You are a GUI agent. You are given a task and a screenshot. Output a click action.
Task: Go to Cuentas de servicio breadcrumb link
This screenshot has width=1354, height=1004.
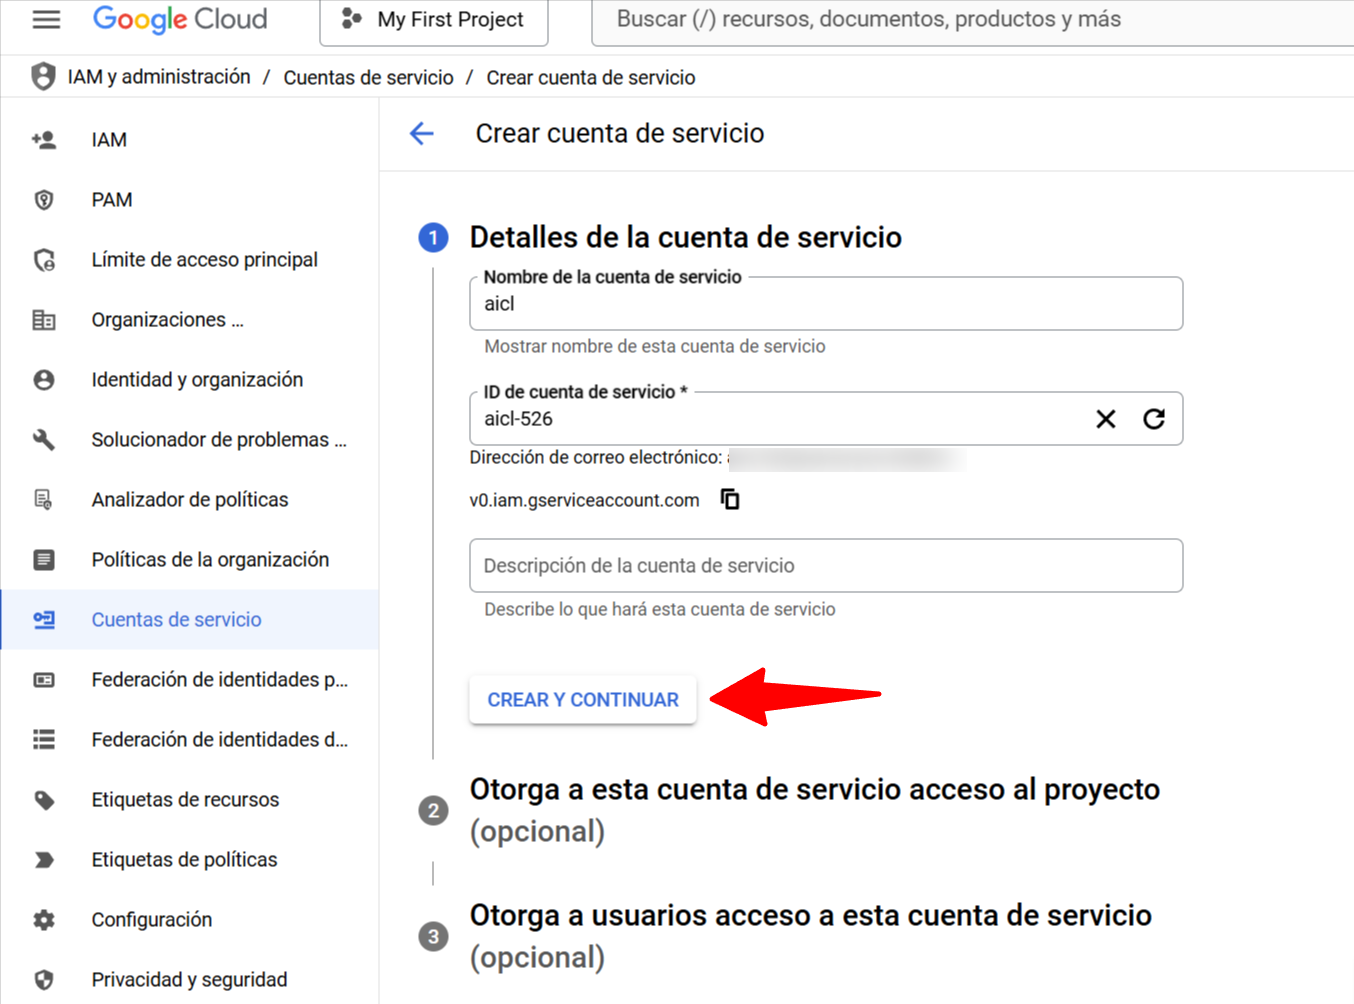(x=368, y=78)
